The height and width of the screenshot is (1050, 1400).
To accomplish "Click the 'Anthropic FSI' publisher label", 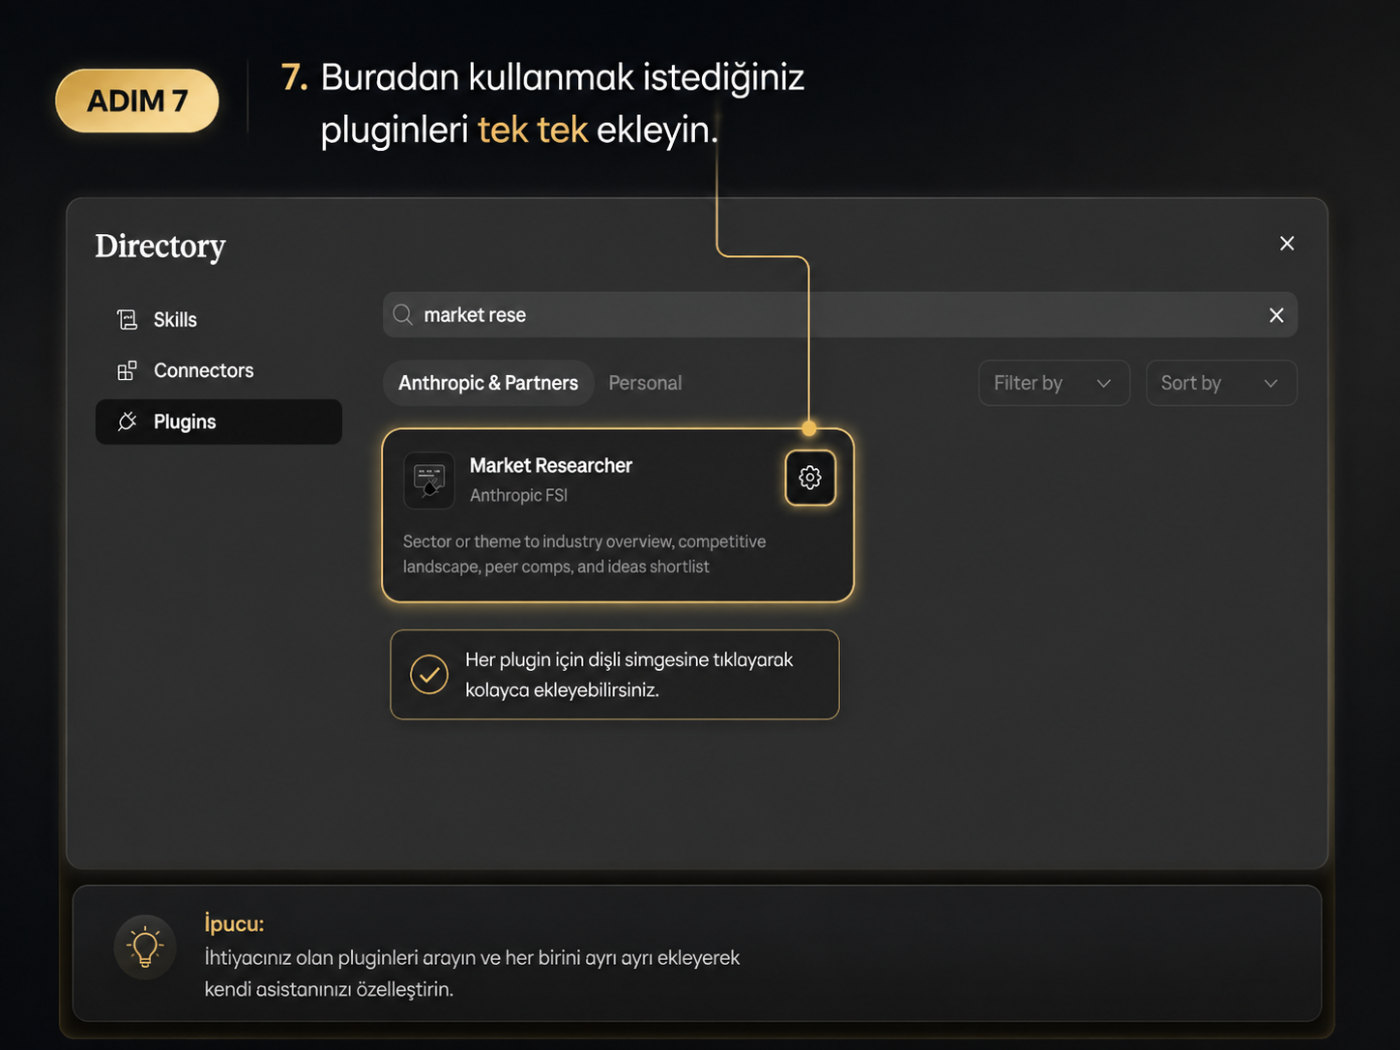I will click(x=519, y=495).
